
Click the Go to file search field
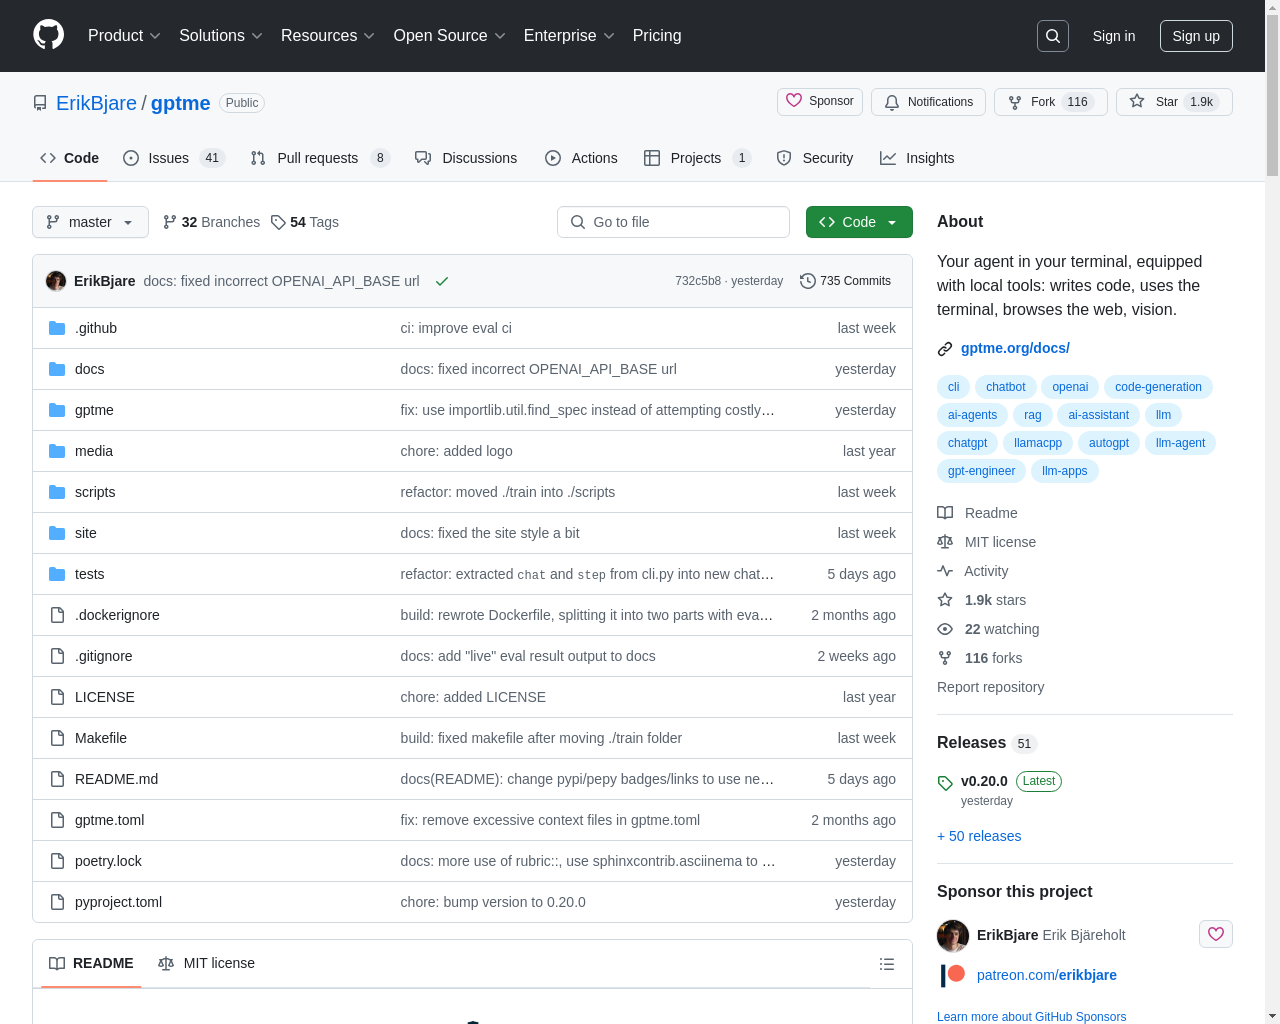pos(673,222)
